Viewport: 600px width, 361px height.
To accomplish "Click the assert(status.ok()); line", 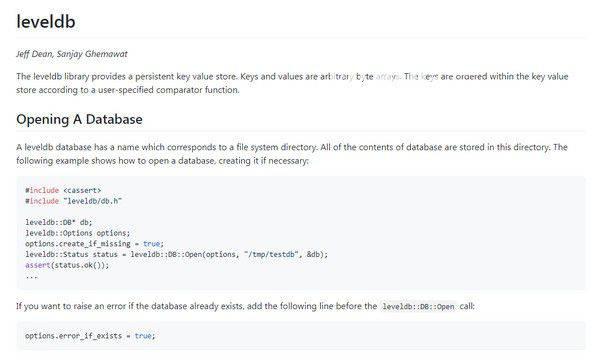I will pos(67,265).
